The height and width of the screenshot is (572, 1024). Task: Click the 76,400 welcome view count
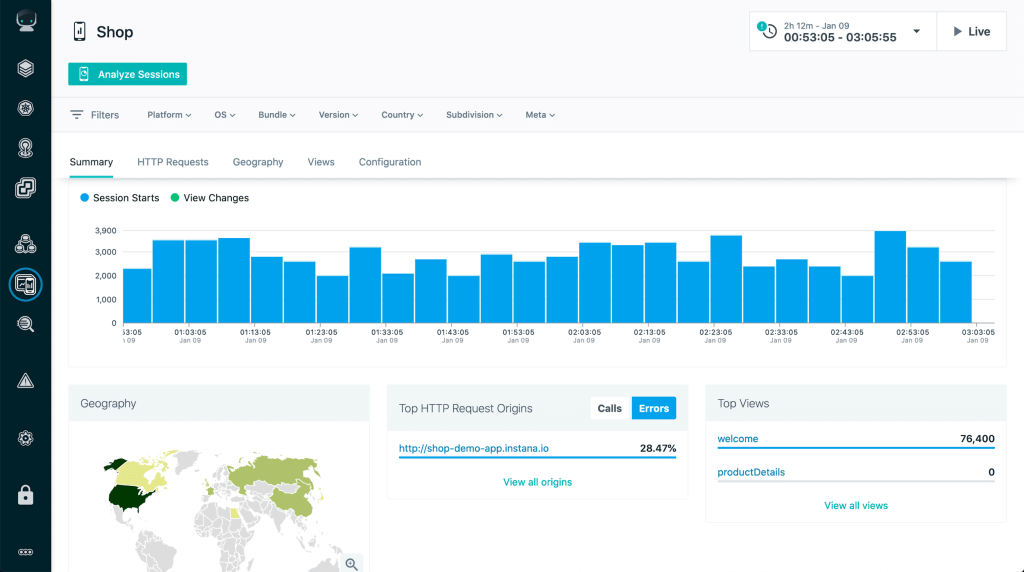977,439
